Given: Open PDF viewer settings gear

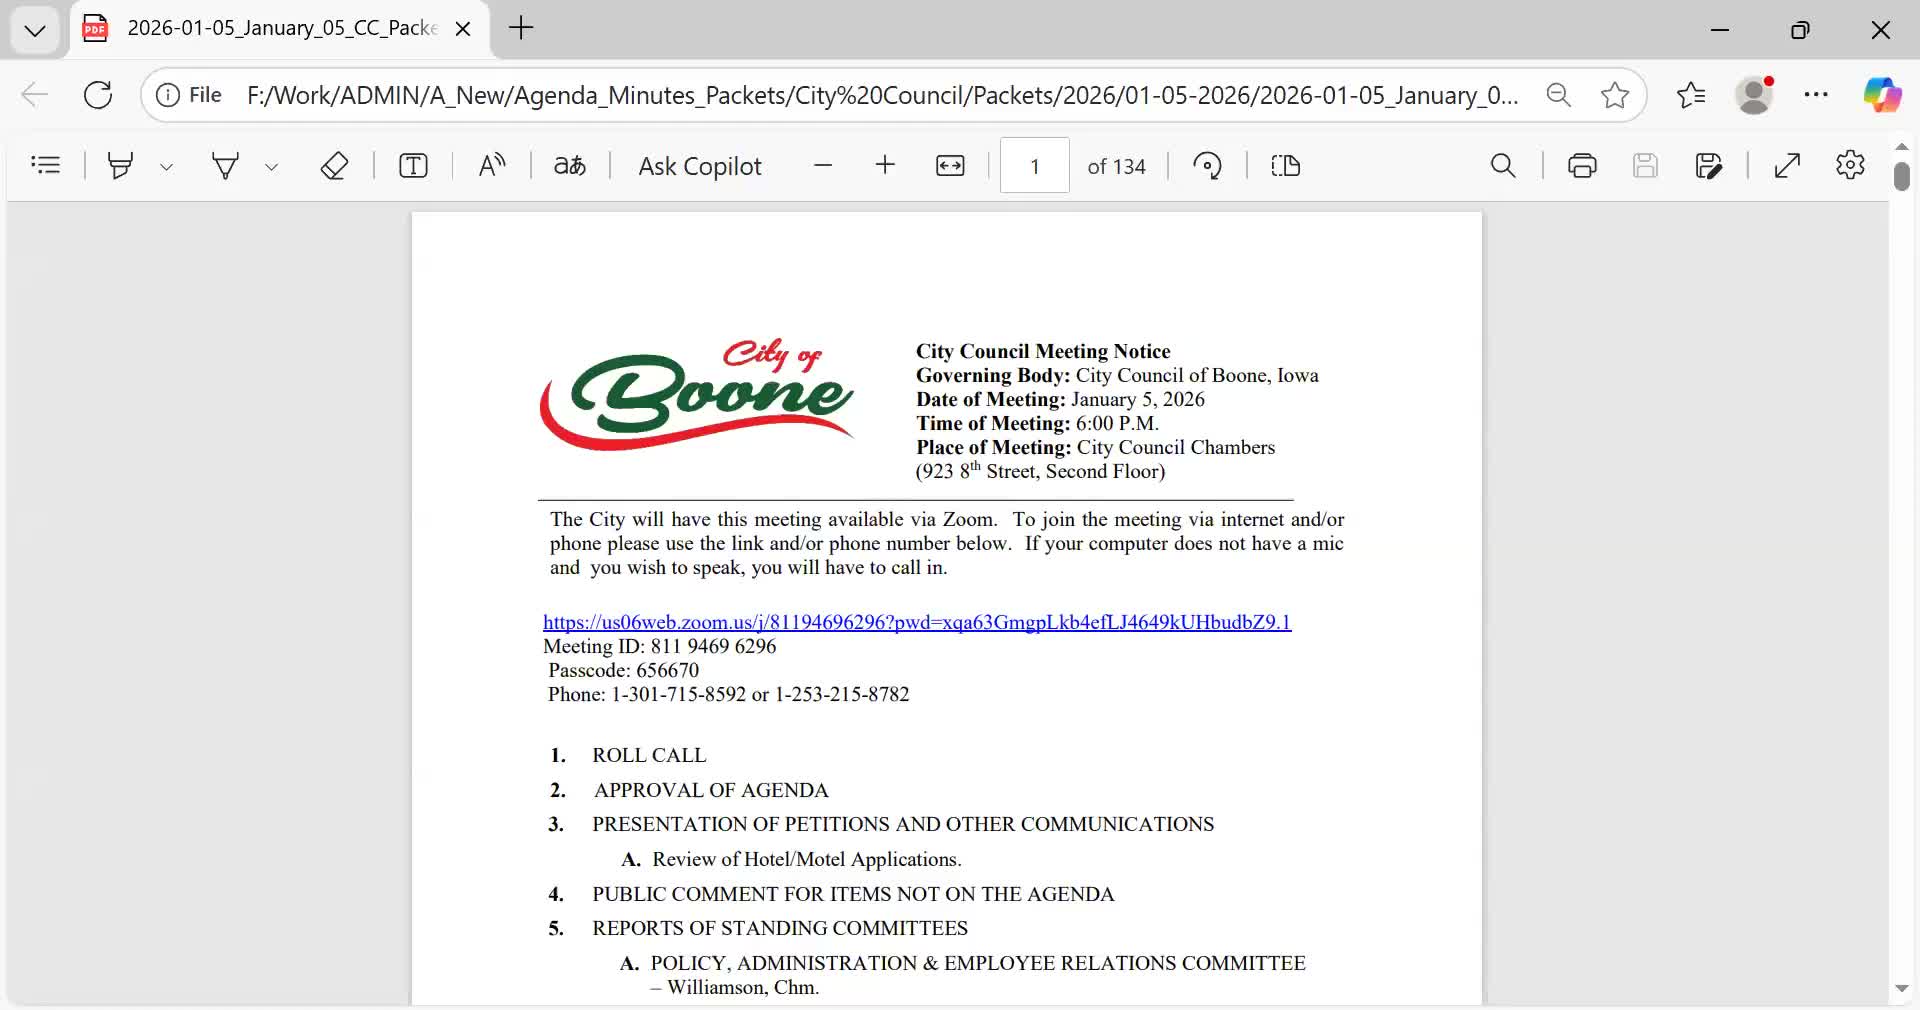Looking at the screenshot, I should click(x=1850, y=165).
